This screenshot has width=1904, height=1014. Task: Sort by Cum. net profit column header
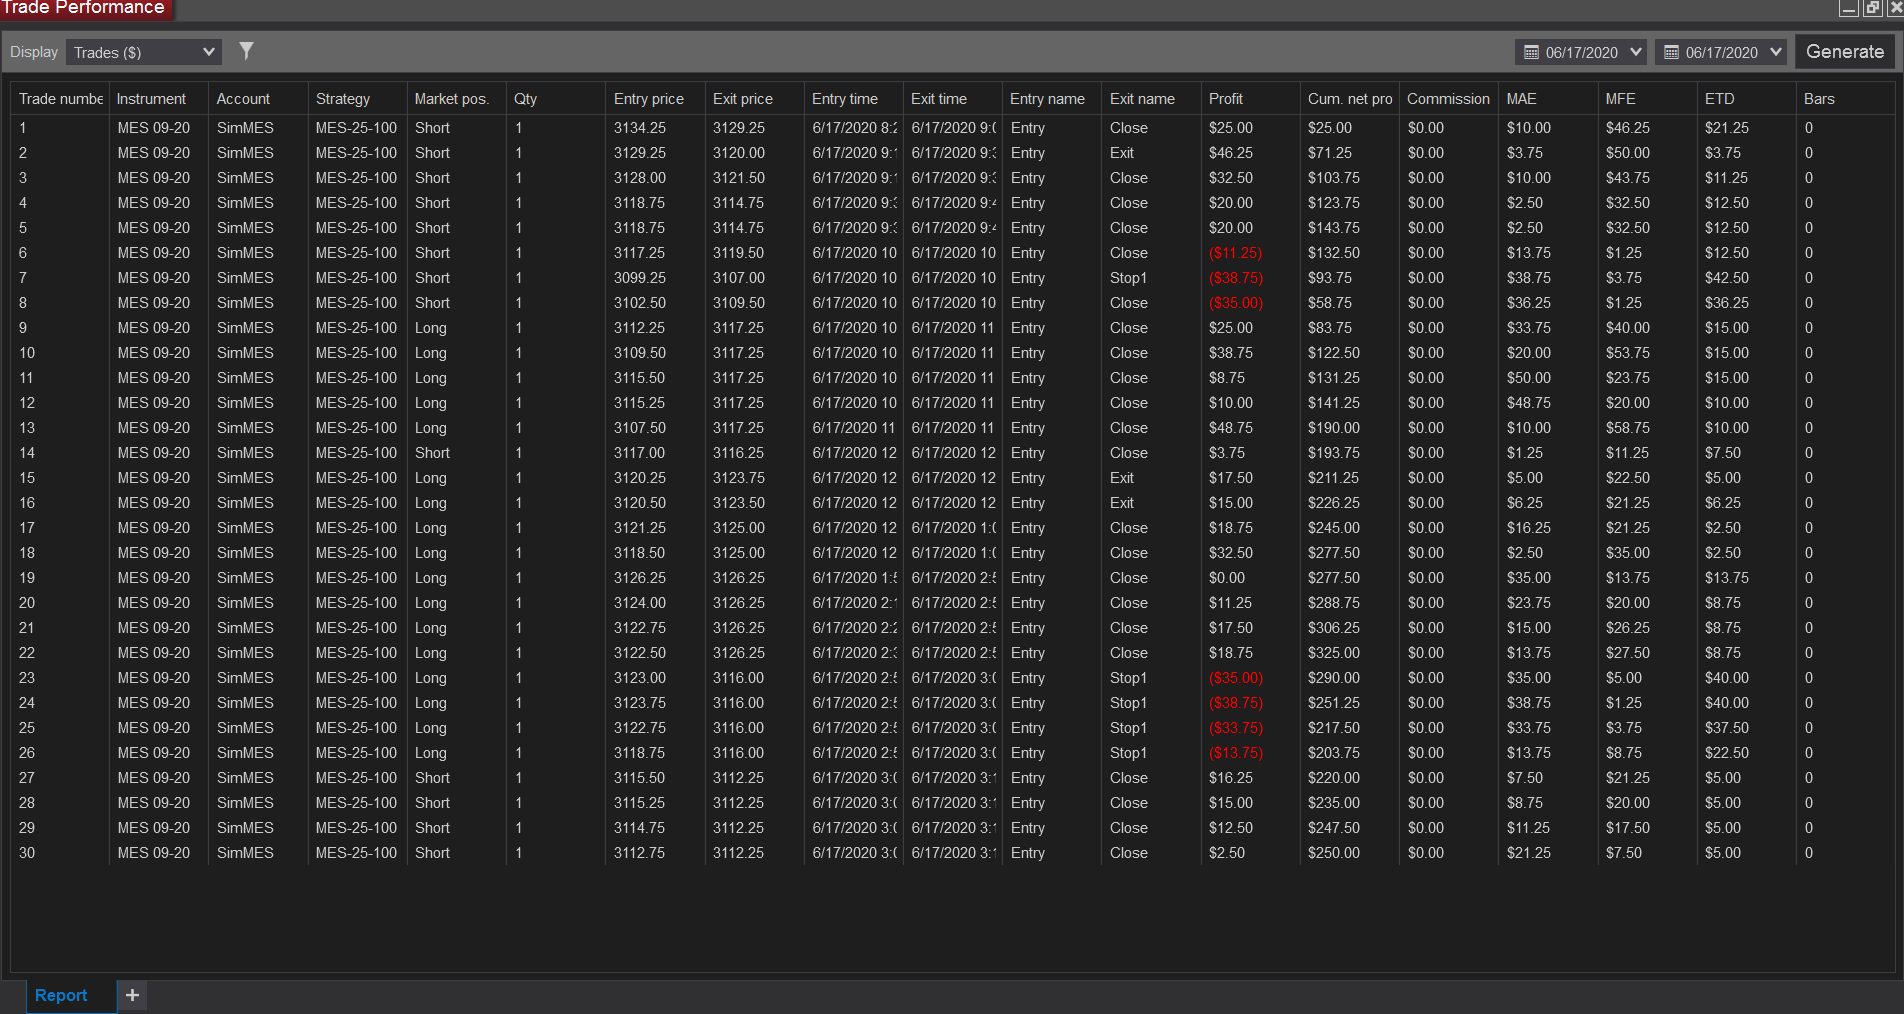click(x=1350, y=99)
